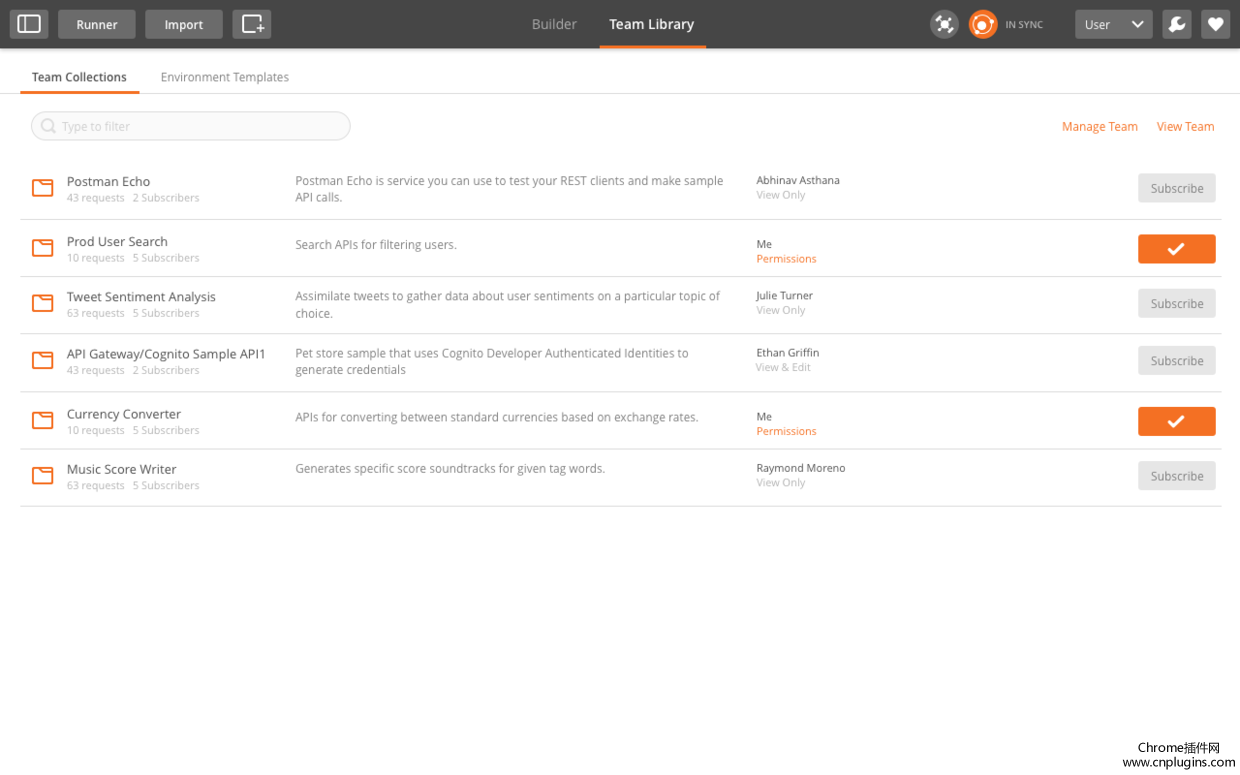Select the Currency Converter name
Screen dimensions: 1240x775
pos(124,413)
